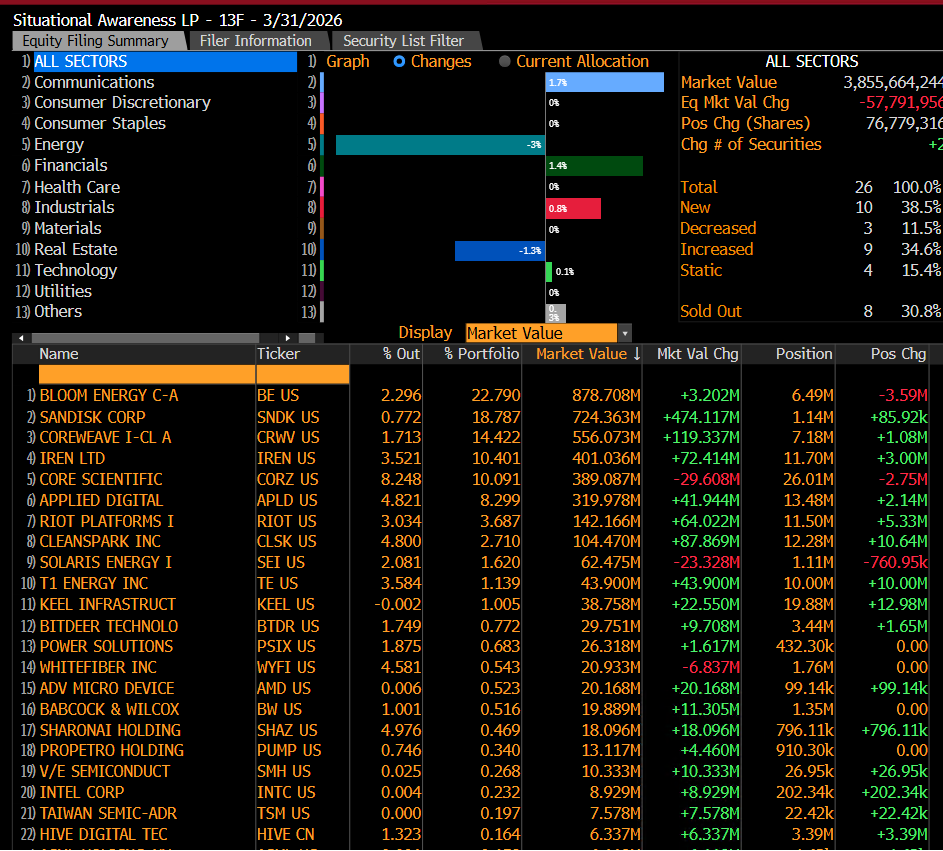Open the TAIWAN SEMIC-ADR holding
The height and width of the screenshot is (851, 943).
[x=108, y=814]
